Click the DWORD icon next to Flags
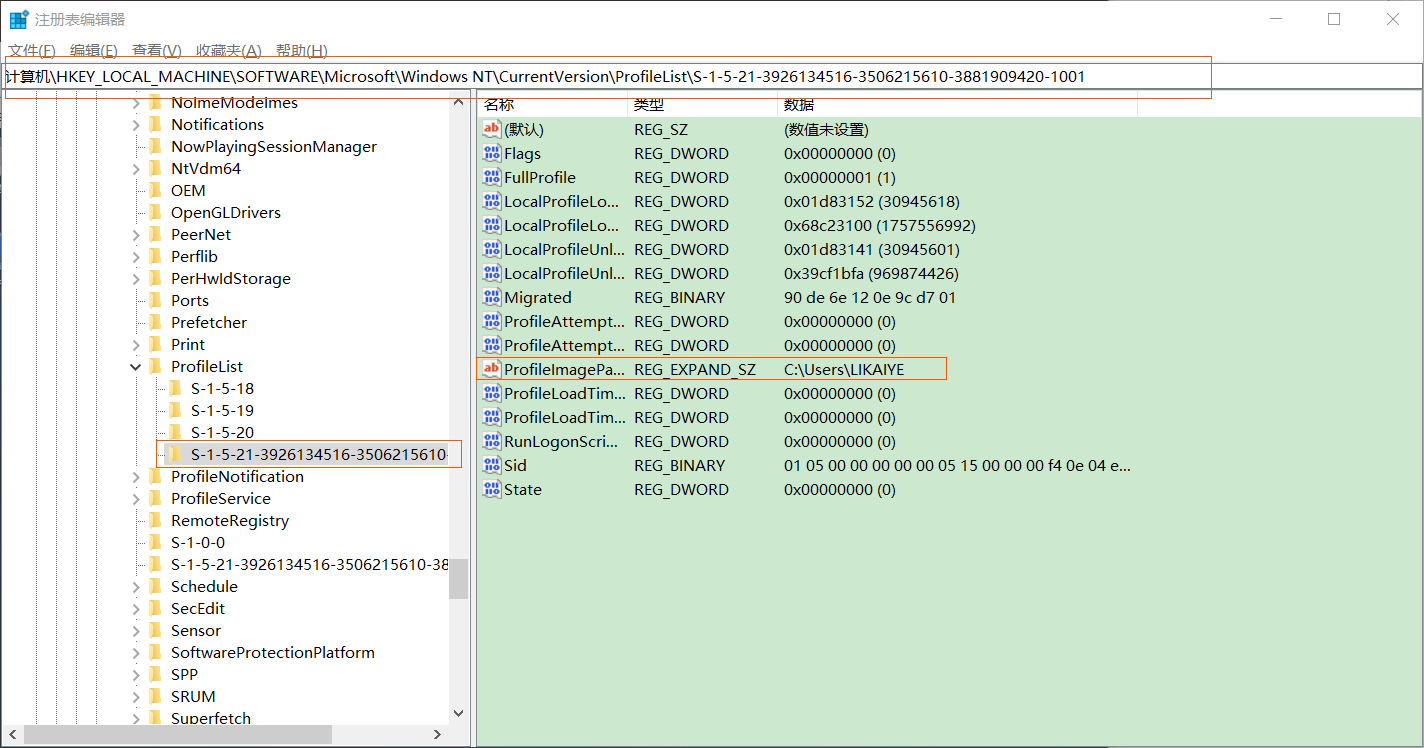This screenshot has height=748, width=1424. tap(491, 153)
